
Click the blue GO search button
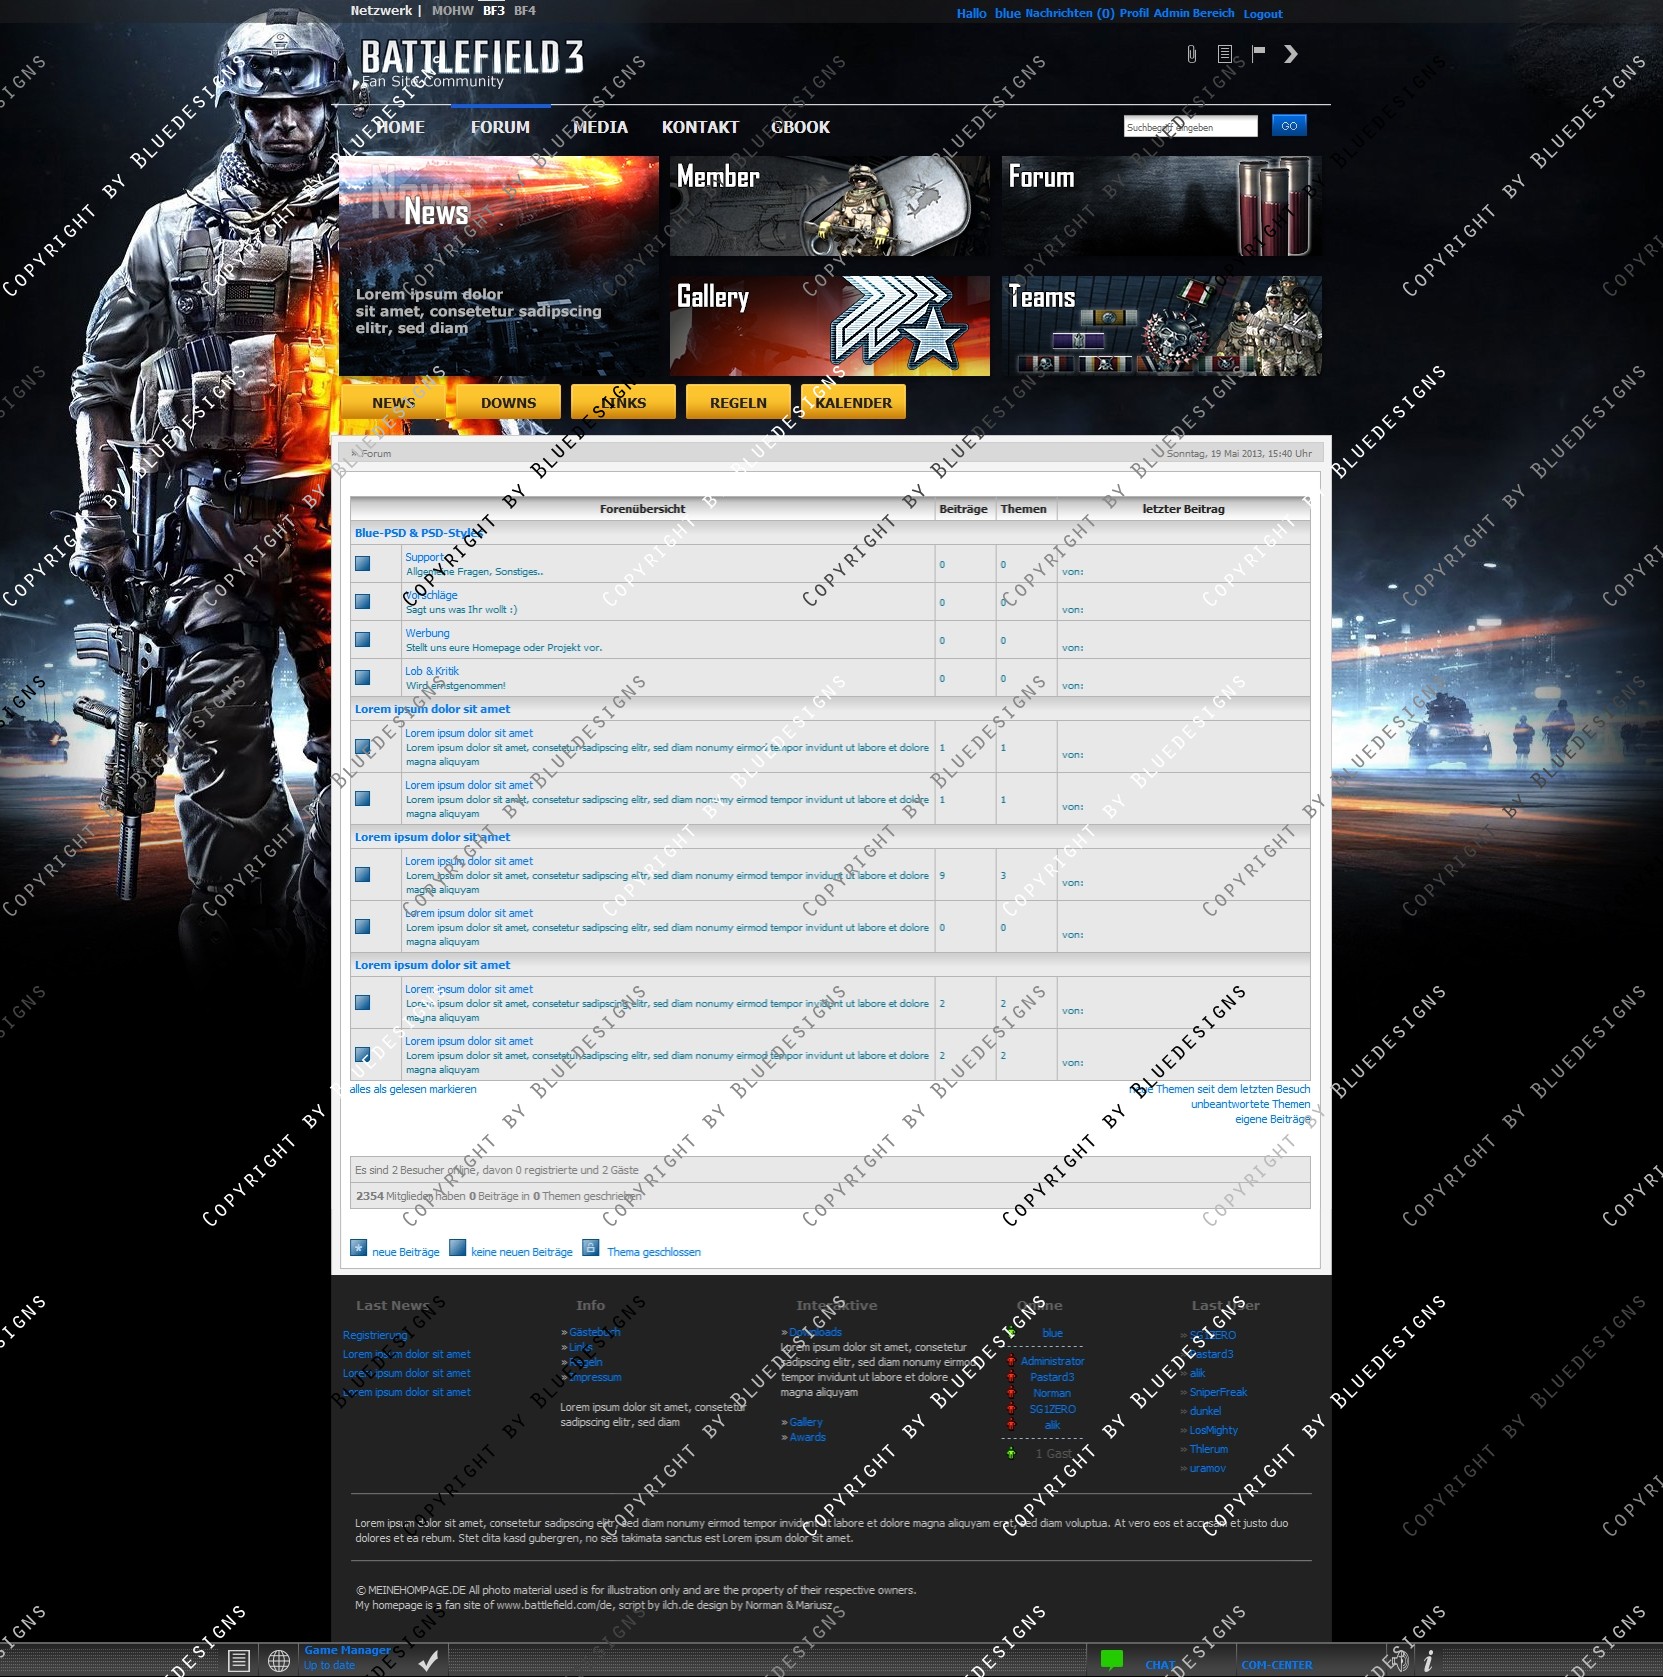(1289, 125)
